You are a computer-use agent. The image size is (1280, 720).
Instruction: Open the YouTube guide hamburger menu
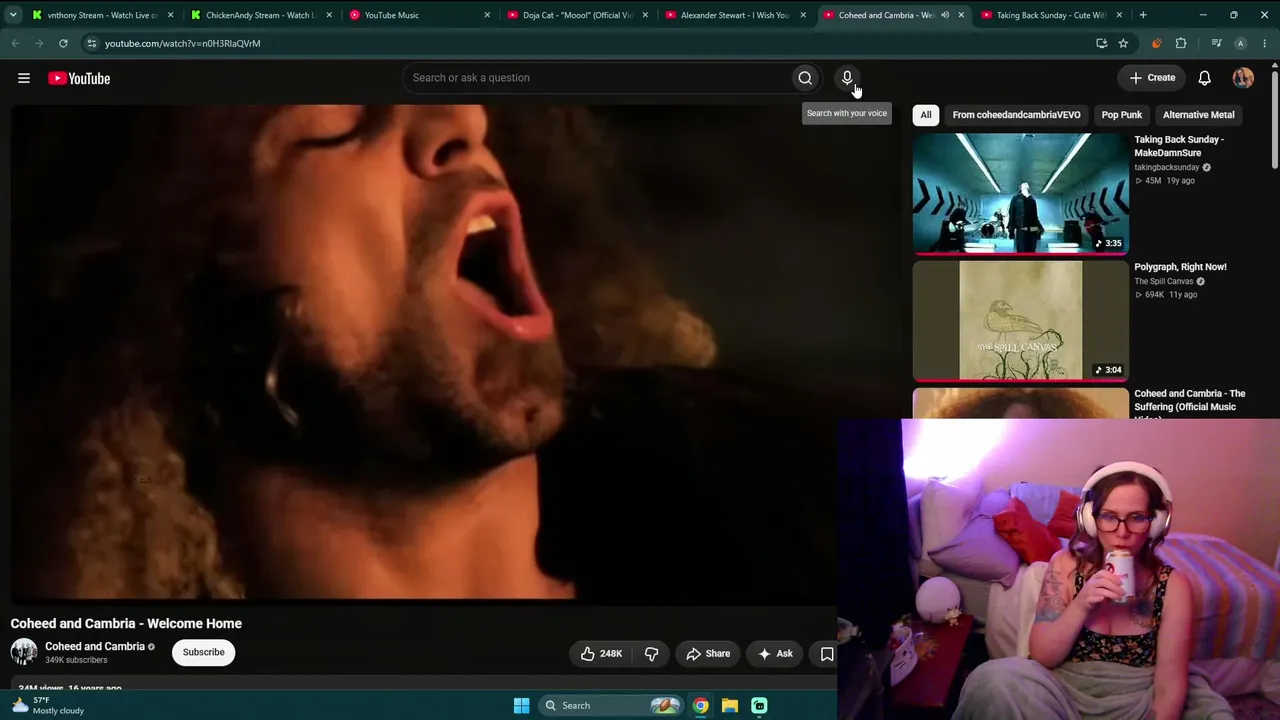(x=24, y=78)
